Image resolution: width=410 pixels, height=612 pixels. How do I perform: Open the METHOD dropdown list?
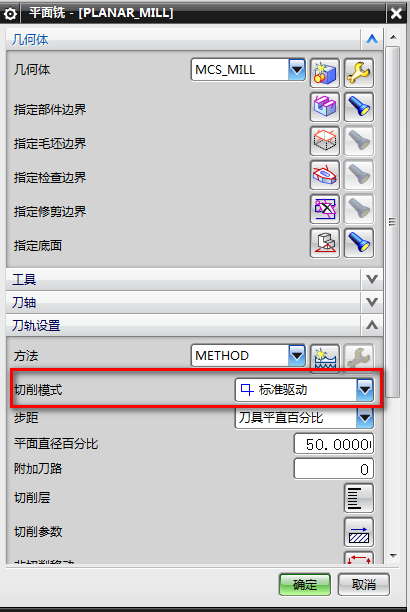click(297, 355)
